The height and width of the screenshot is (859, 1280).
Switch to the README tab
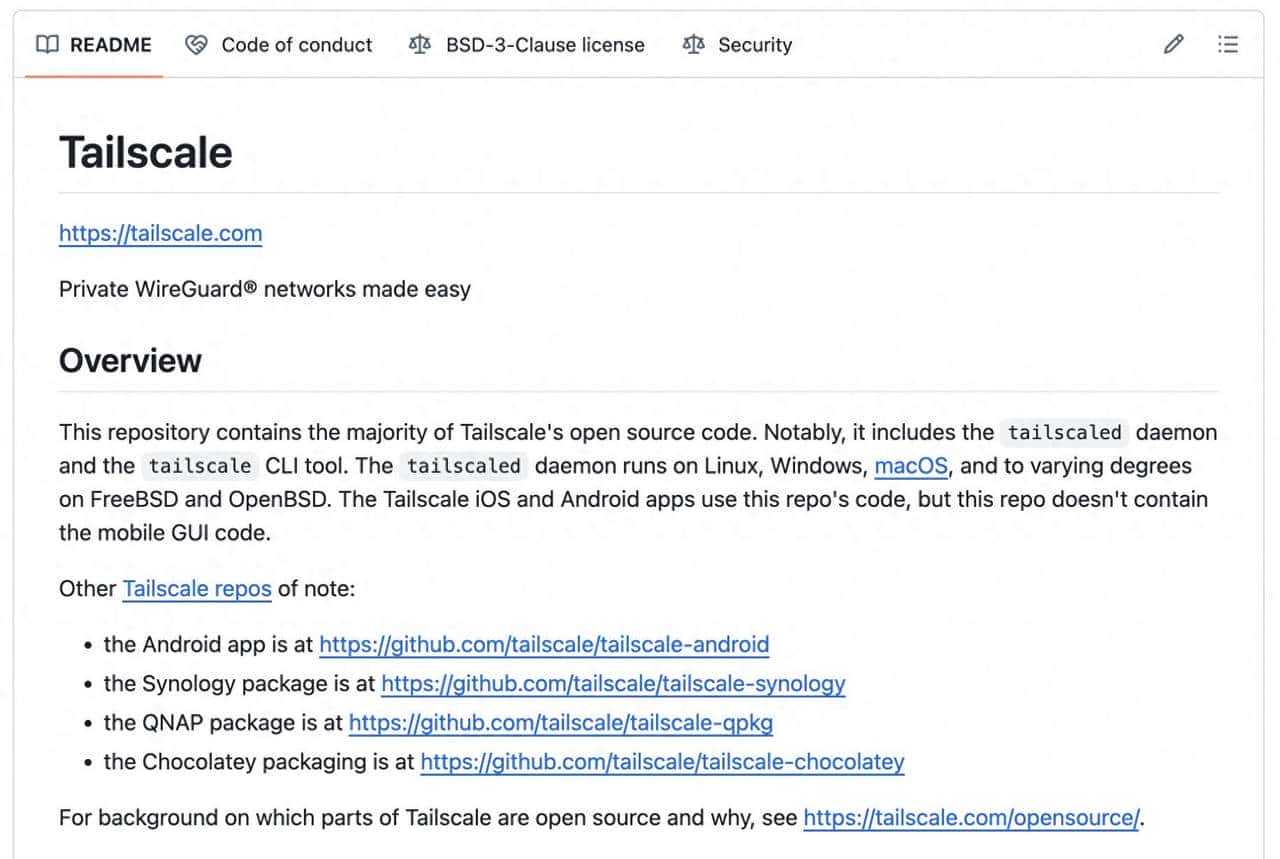[x=110, y=45]
